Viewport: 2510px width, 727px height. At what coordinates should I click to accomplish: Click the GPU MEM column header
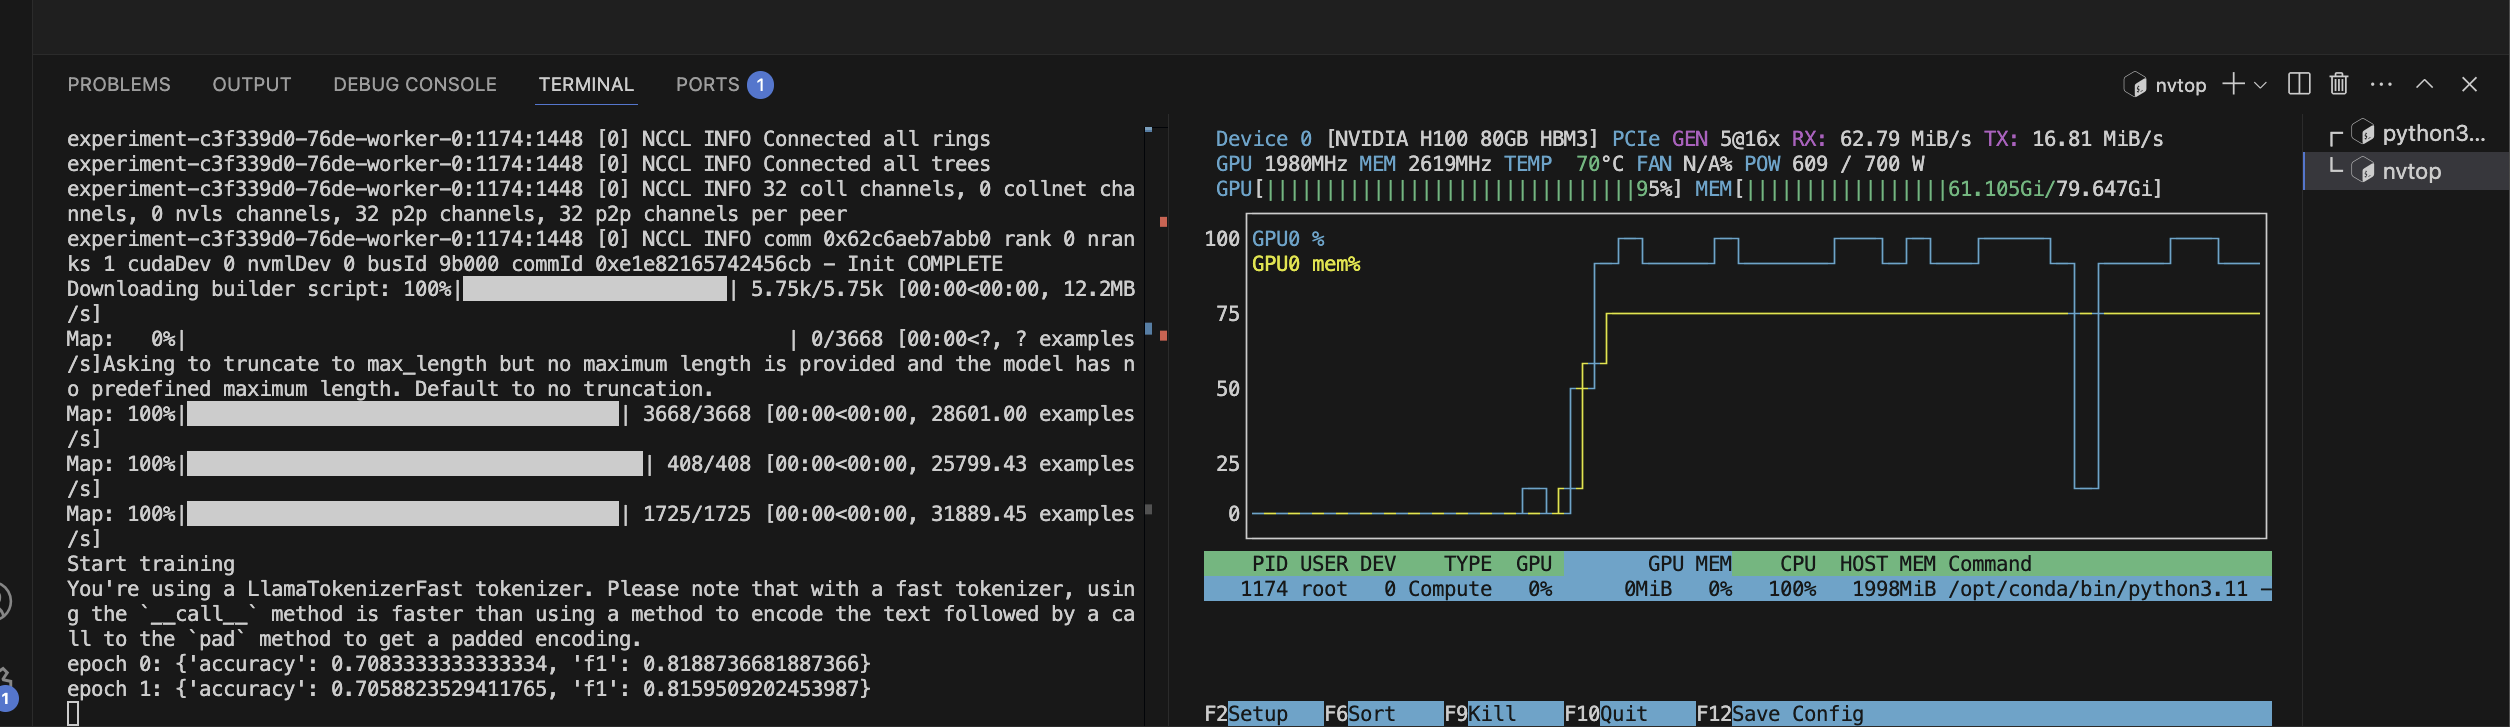[1689, 564]
